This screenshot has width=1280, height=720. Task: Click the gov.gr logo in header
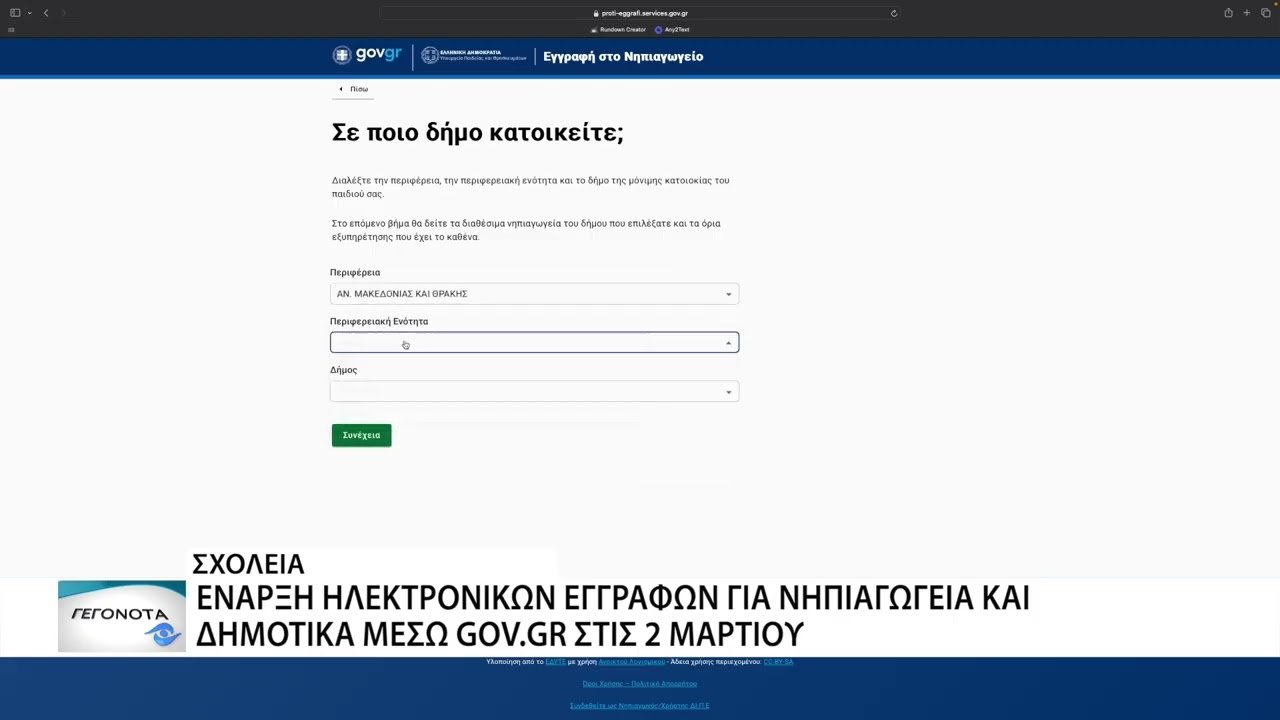[367, 56]
